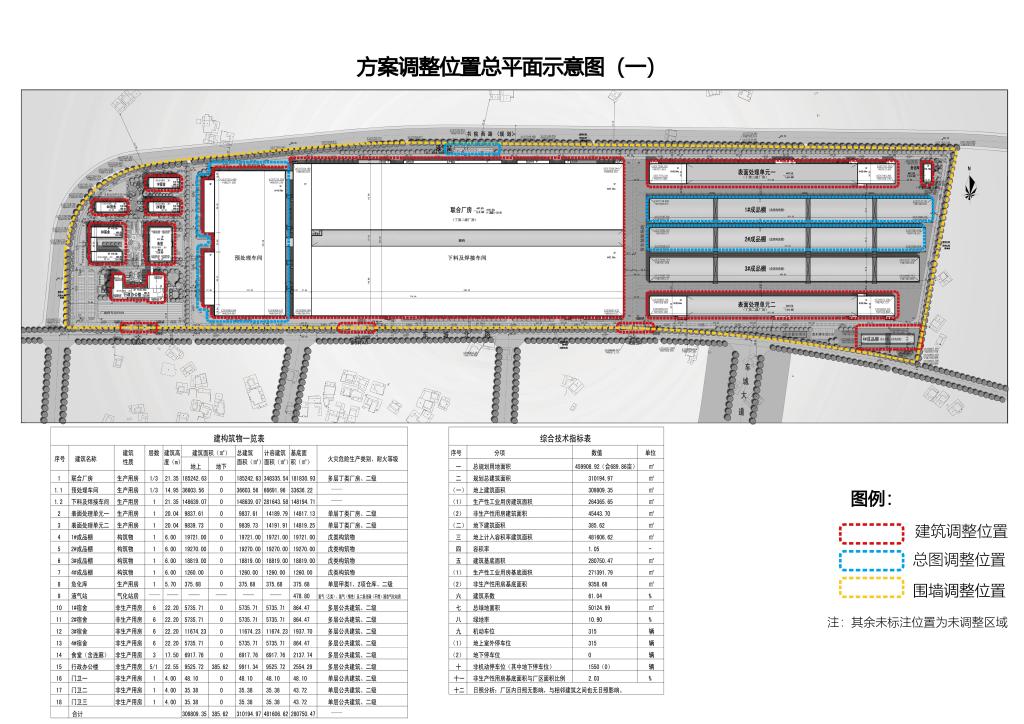Click the 地上建筑面积 indicator row
1024x724 pixels.
(556, 490)
